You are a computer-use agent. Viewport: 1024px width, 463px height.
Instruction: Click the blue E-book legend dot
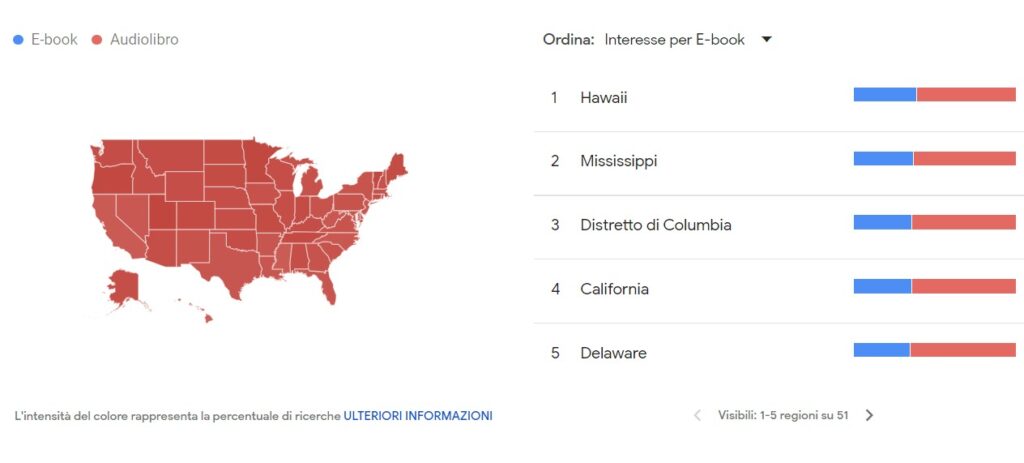(x=19, y=40)
